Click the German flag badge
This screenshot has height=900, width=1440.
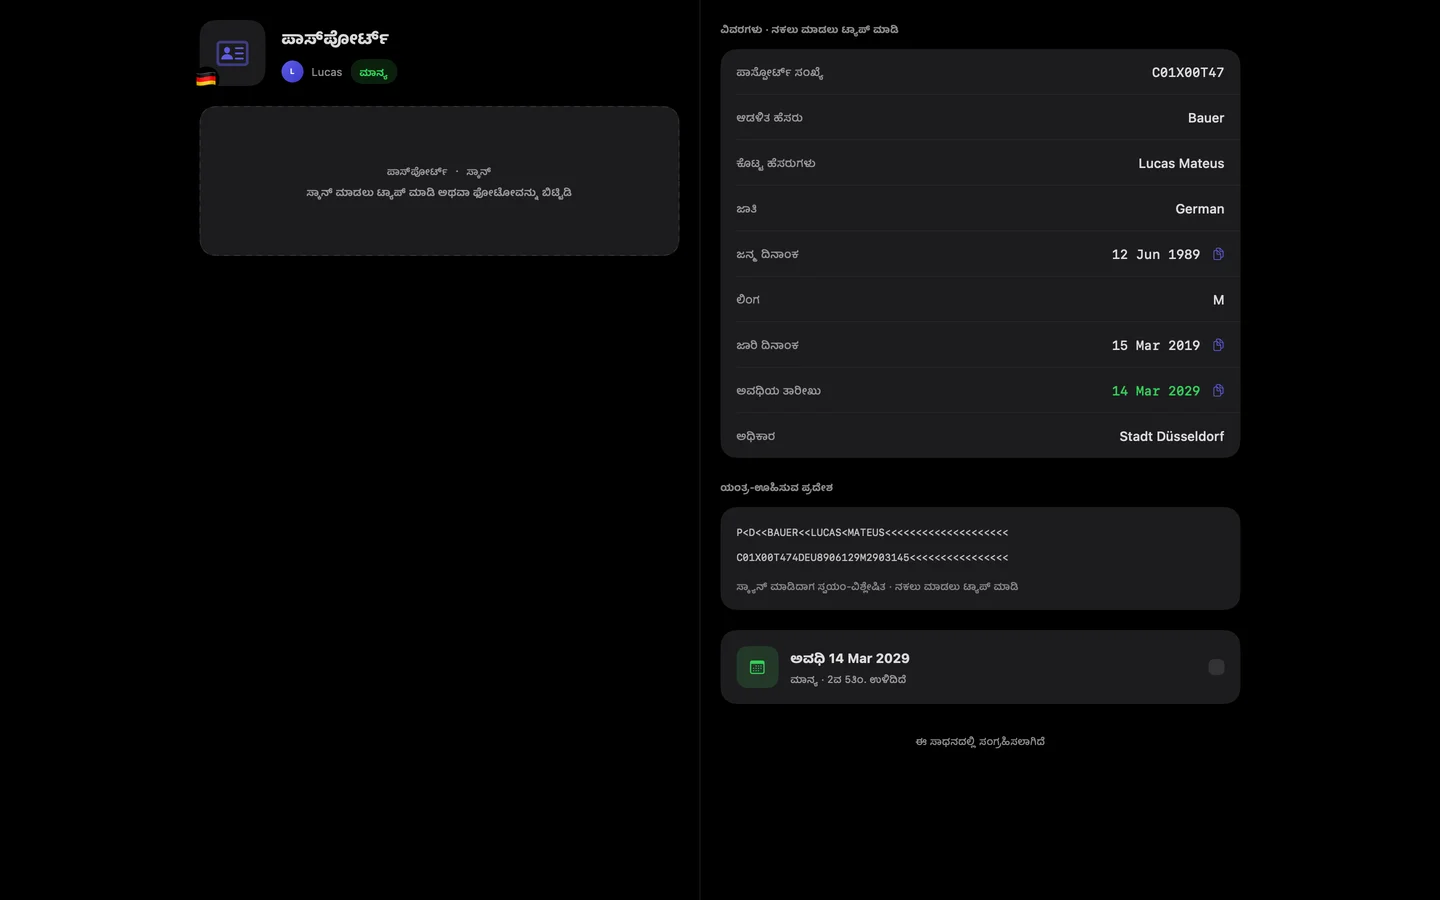[x=206, y=78]
